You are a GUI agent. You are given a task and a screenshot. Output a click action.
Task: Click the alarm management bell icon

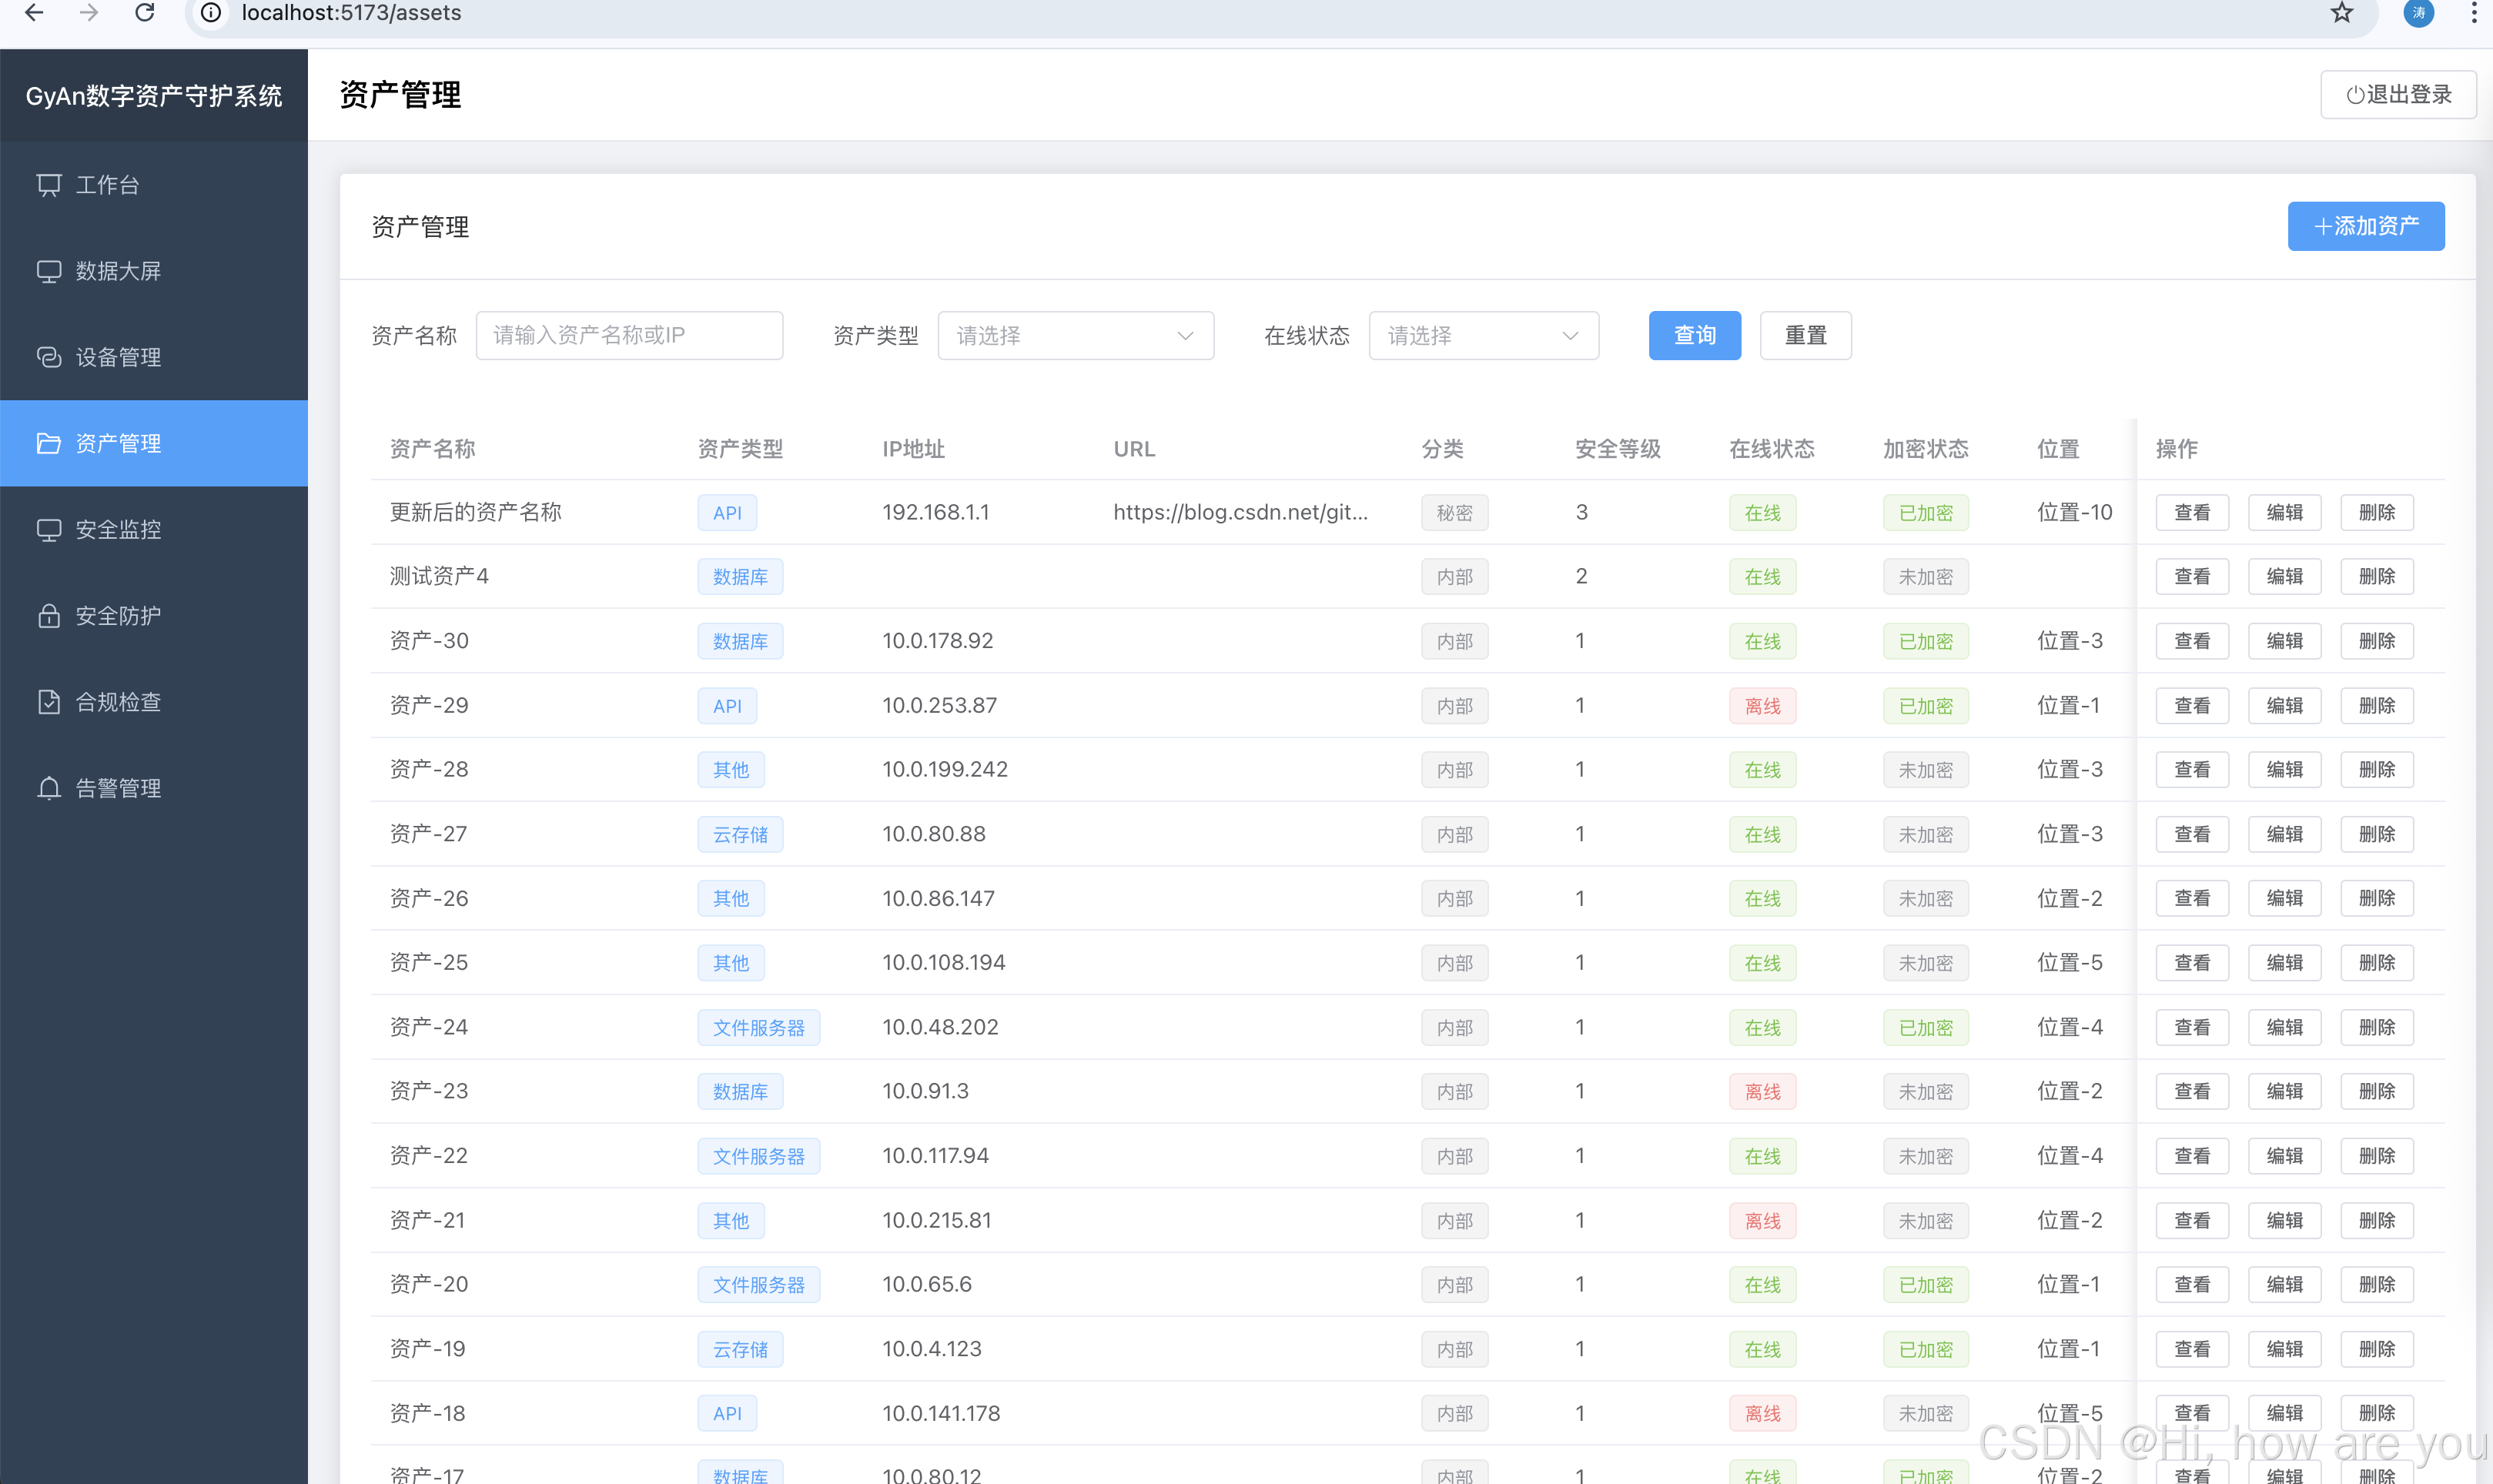48,788
